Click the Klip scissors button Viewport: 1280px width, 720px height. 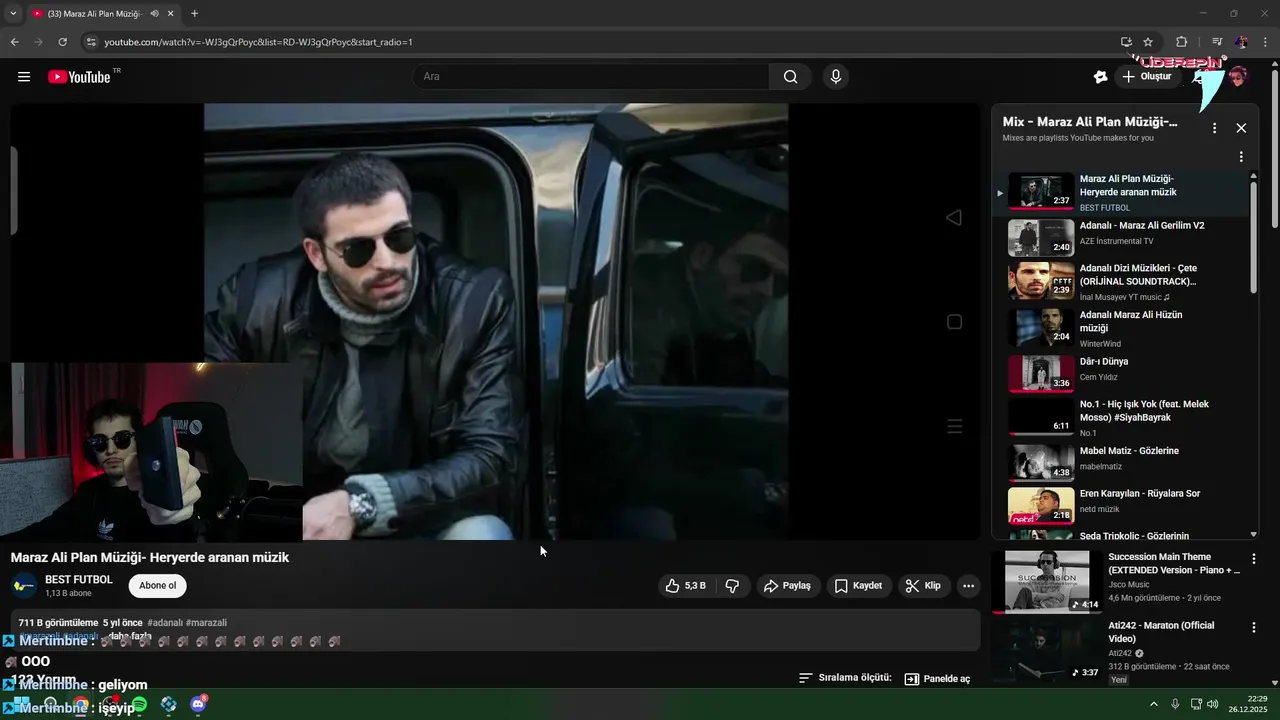click(923, 586)
